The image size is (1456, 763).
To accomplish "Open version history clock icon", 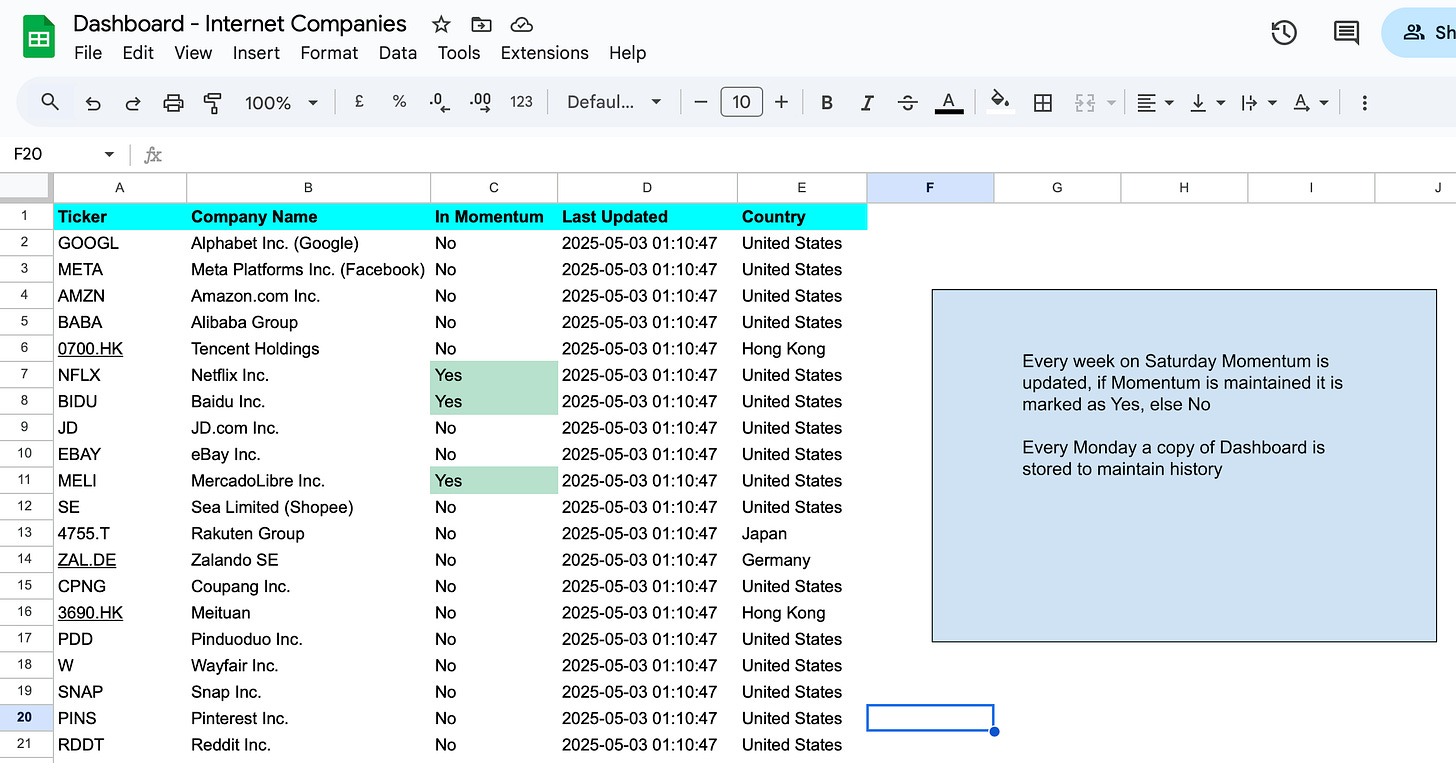I will pos(1284,32).
